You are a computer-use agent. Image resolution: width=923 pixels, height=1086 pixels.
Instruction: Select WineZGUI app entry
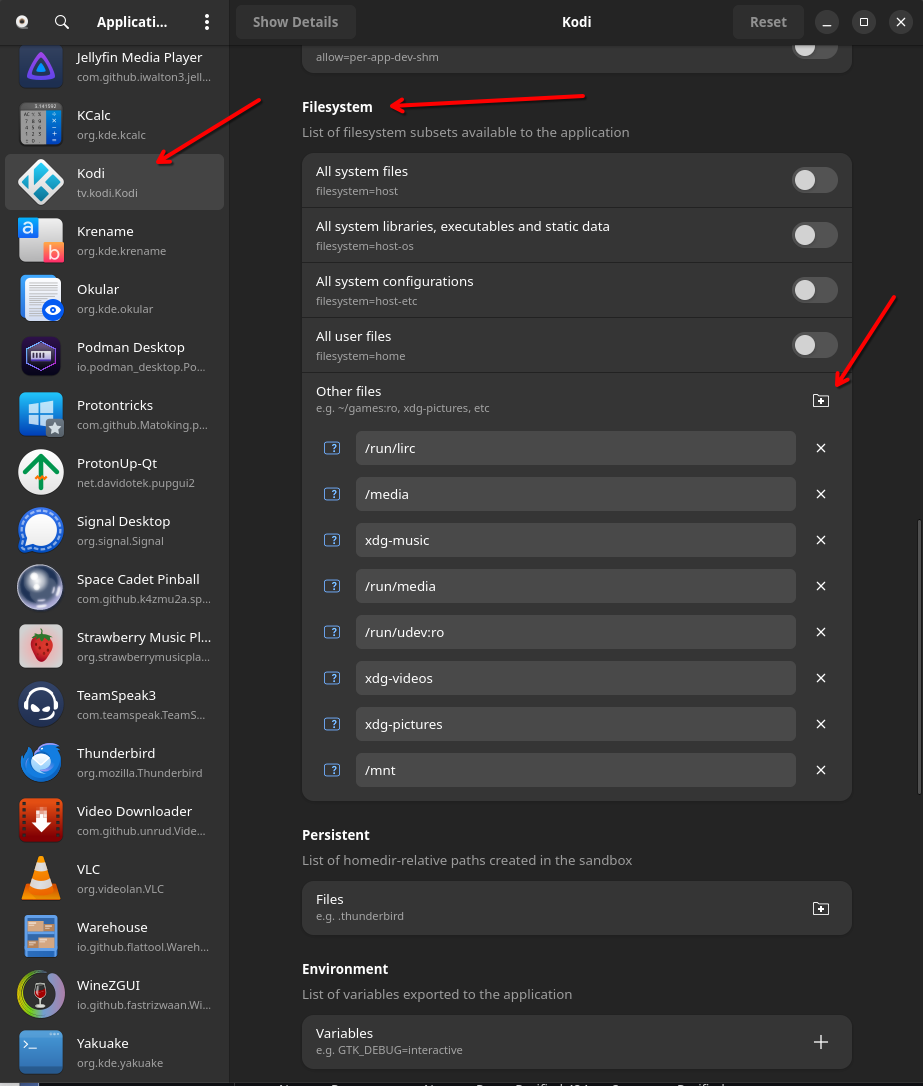pos(114,994)
